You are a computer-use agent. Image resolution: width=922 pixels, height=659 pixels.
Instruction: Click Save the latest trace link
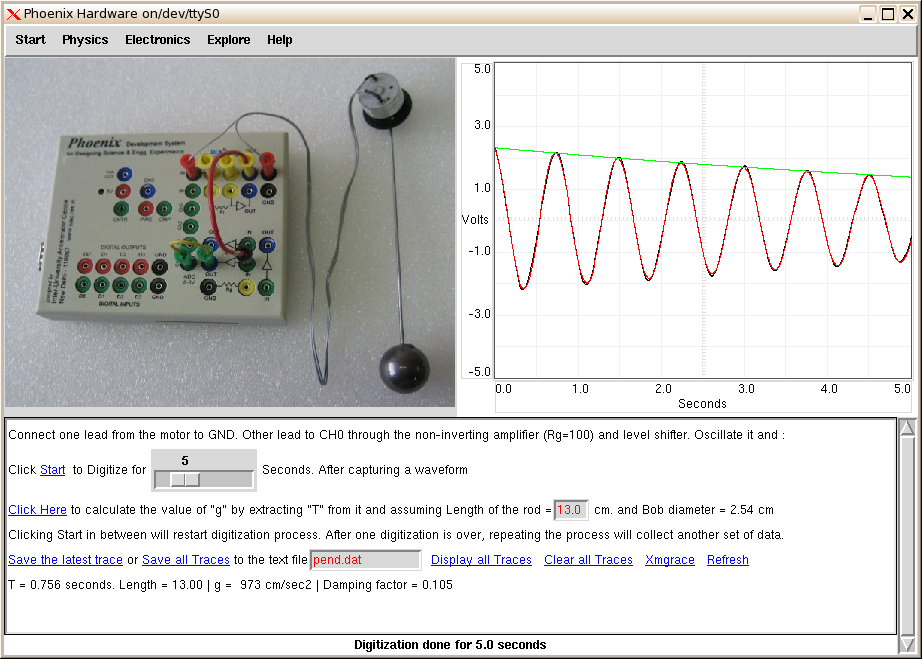65,560
